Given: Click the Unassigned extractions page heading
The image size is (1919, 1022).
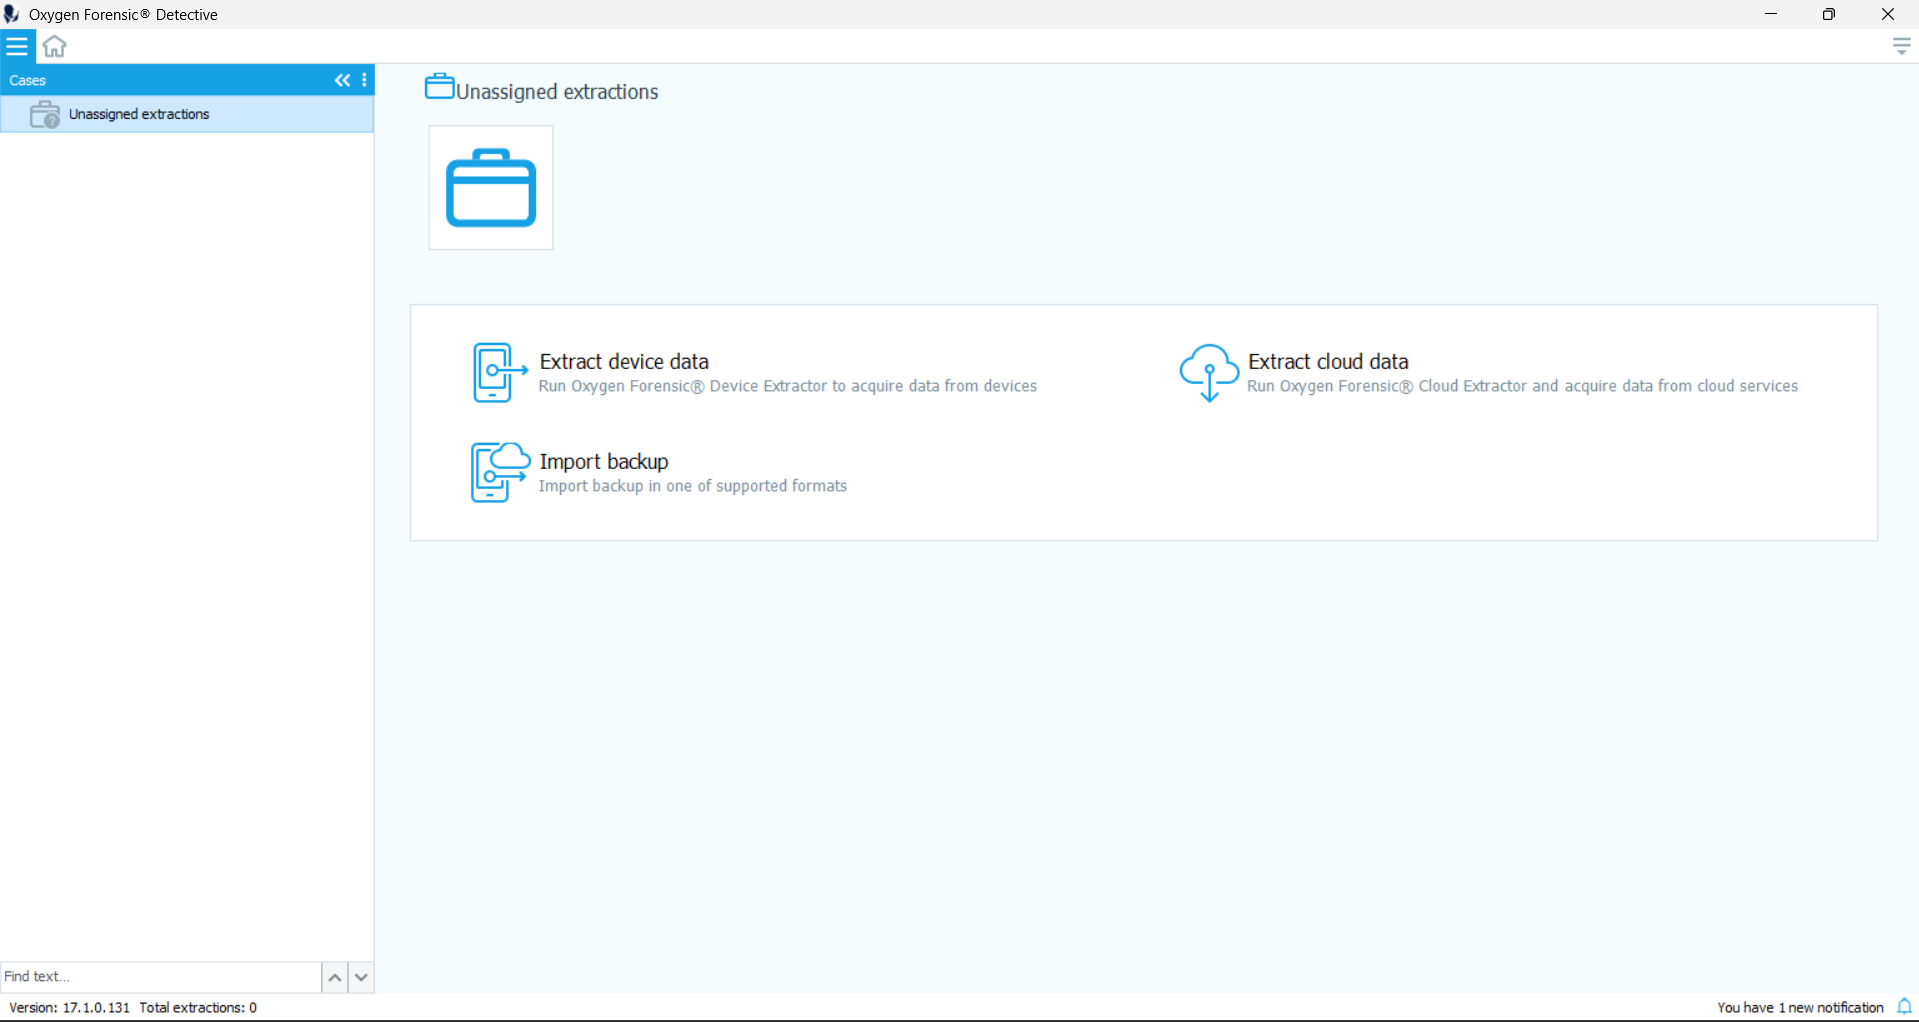Looking at the screenshot, I should [557, 92].
